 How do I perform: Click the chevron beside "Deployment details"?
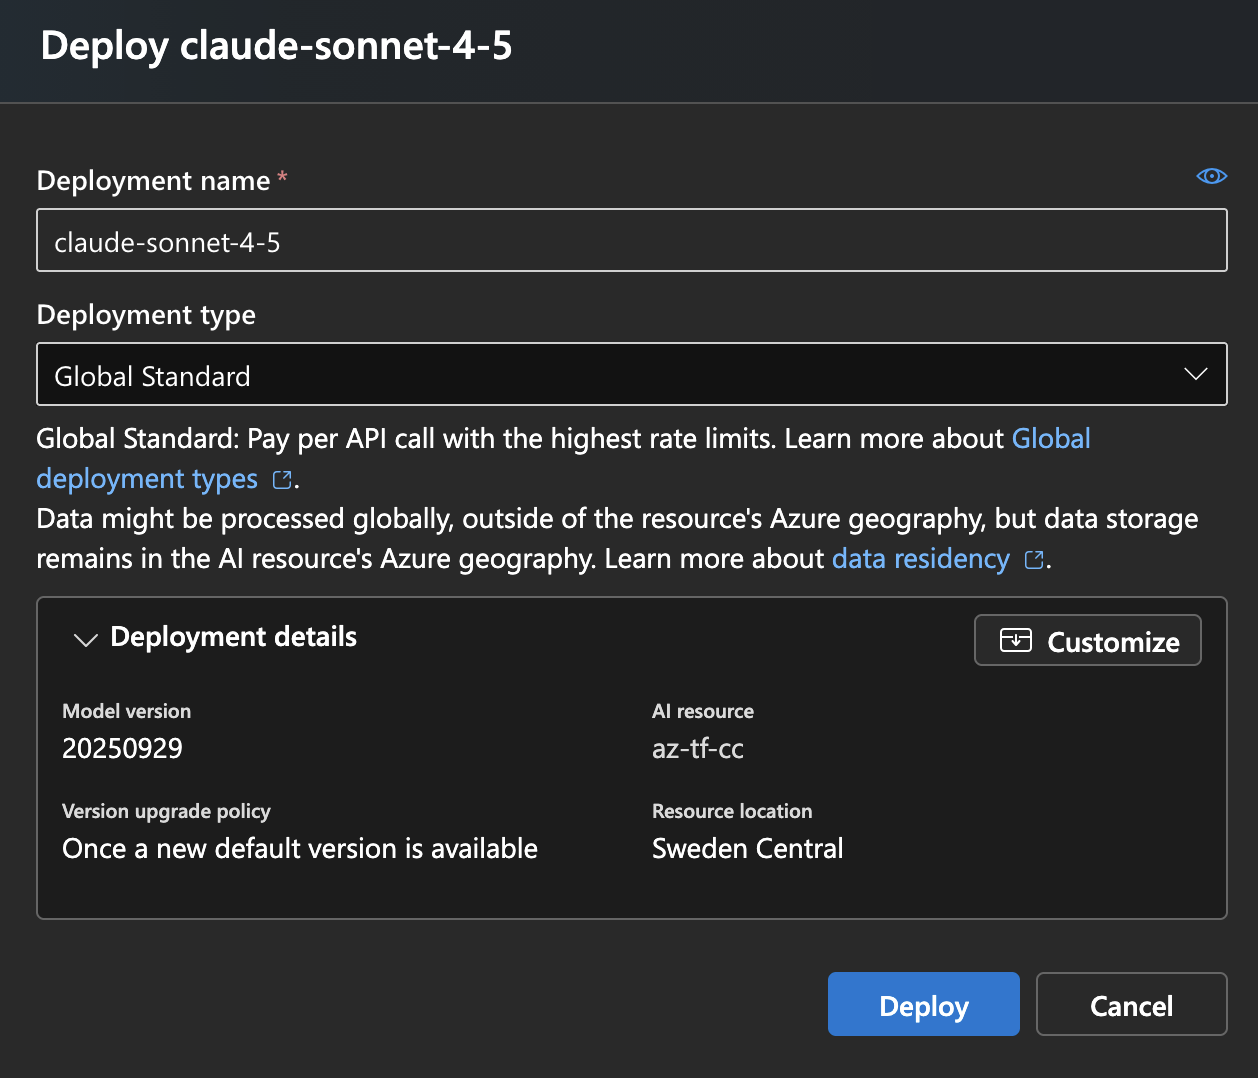point(84,639)
